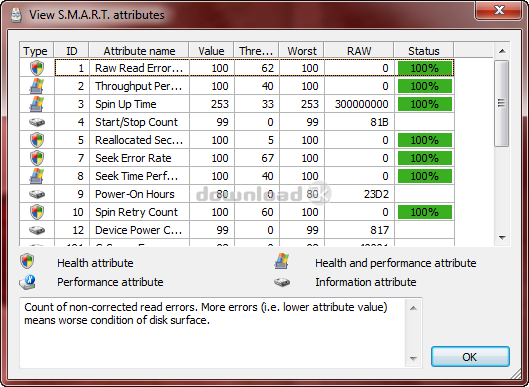The height and width of the screenshot is (387, 529).
Task: Click the 100% status bar of Seek Error Rate
Action: [x=424, y=158]
